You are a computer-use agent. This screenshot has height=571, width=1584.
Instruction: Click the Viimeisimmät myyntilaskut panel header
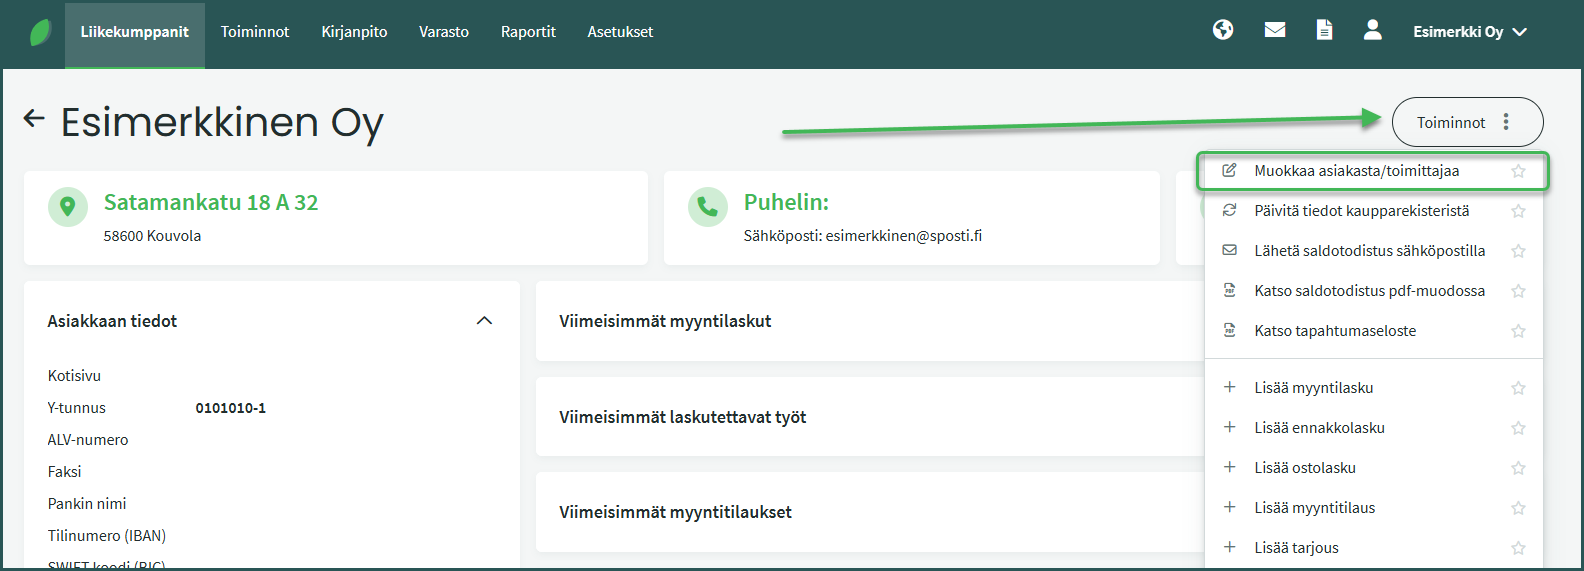pos(665,321)
